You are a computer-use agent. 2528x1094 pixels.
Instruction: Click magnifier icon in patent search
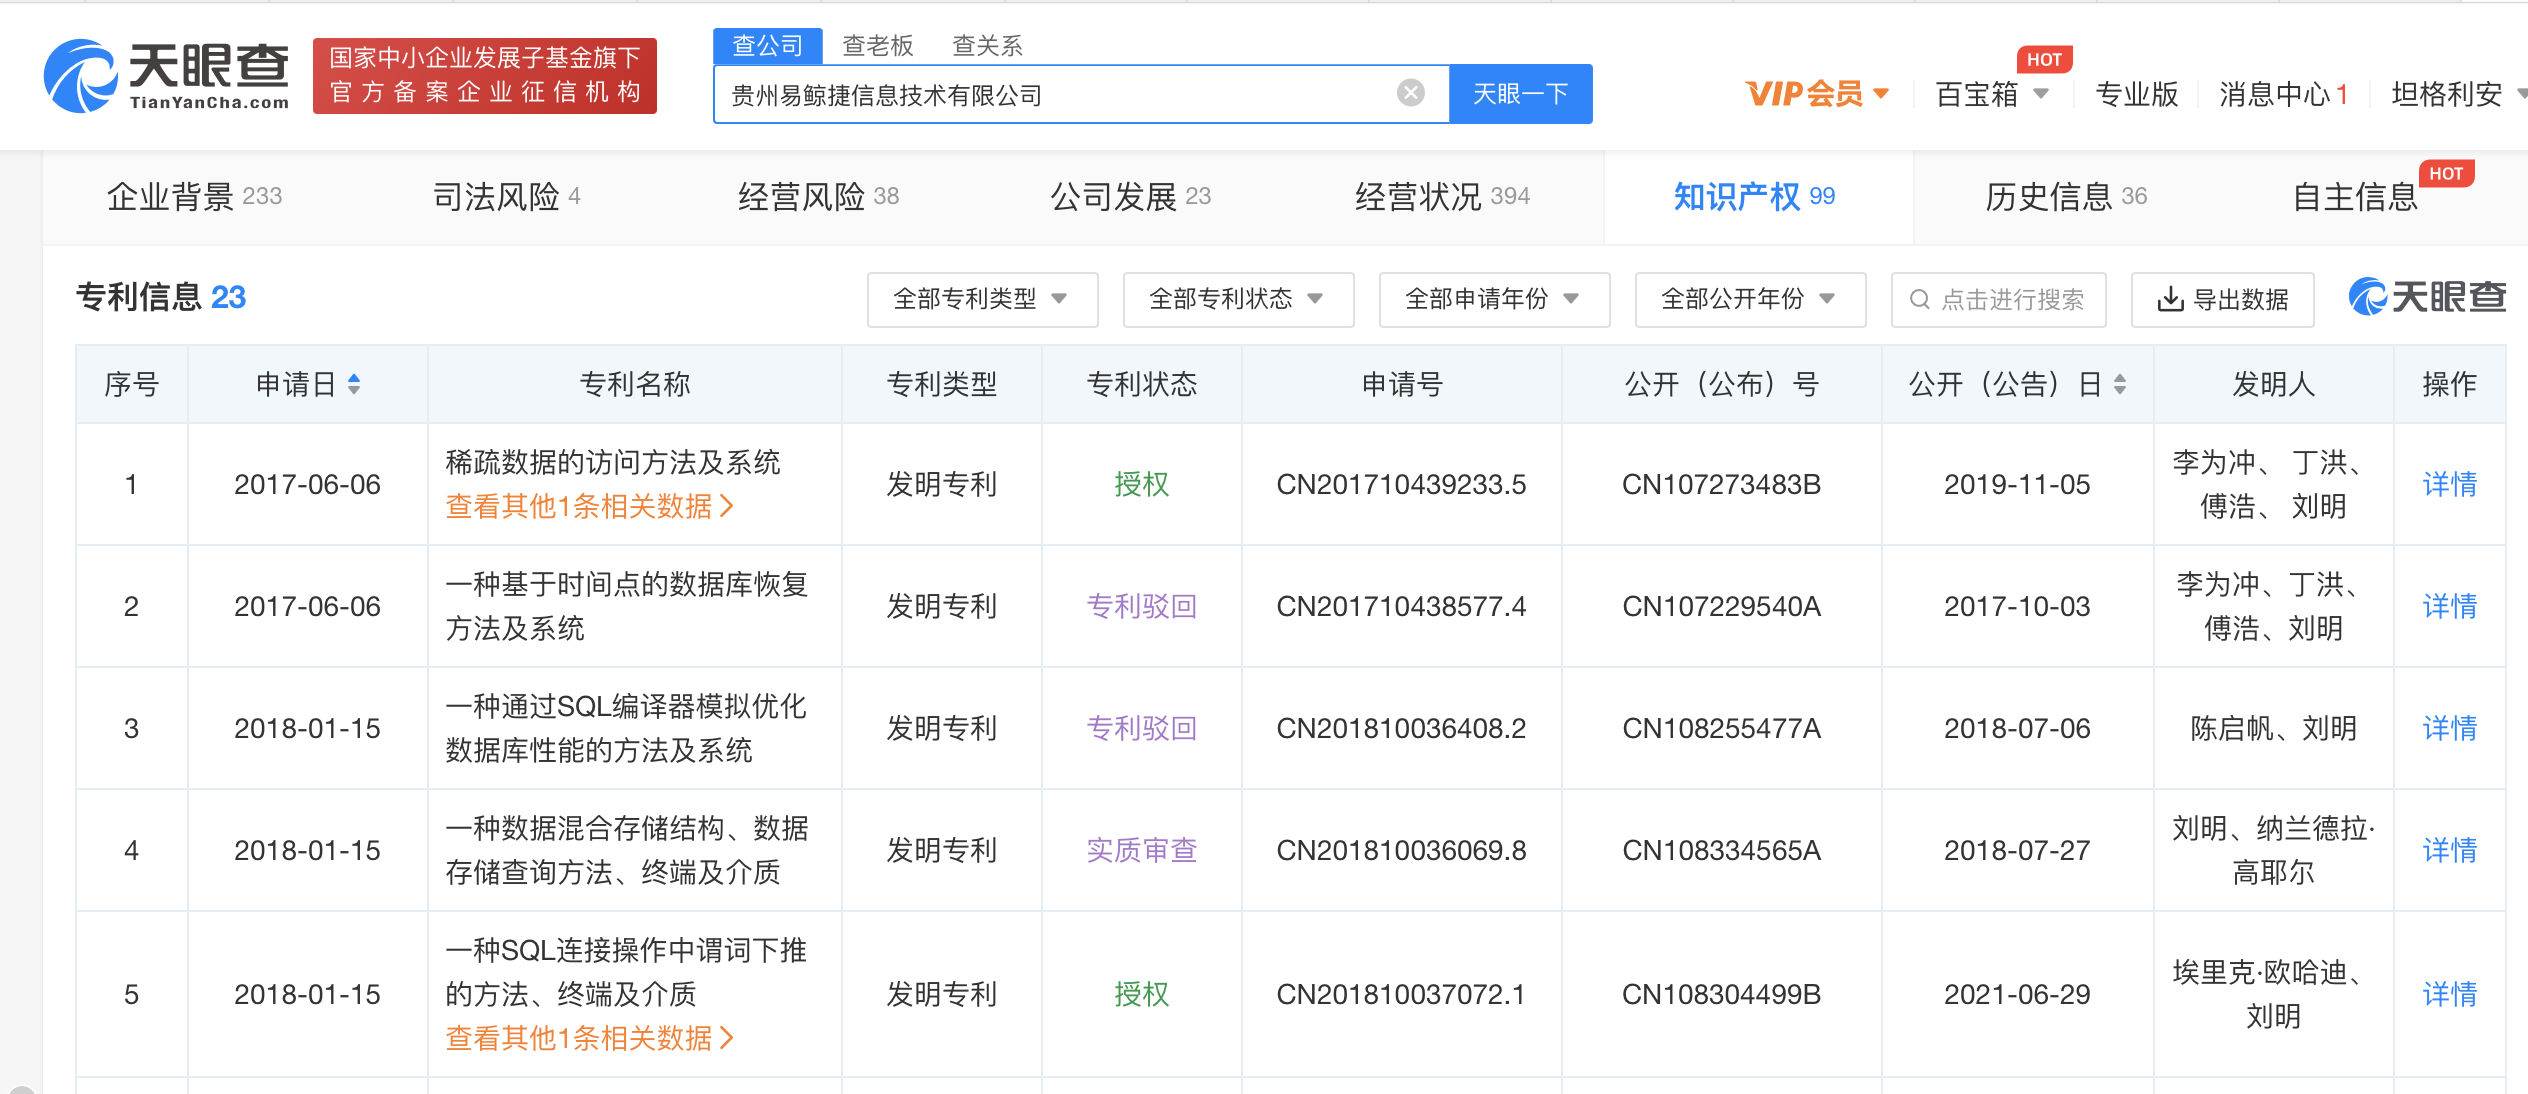tap(1919, 299)
